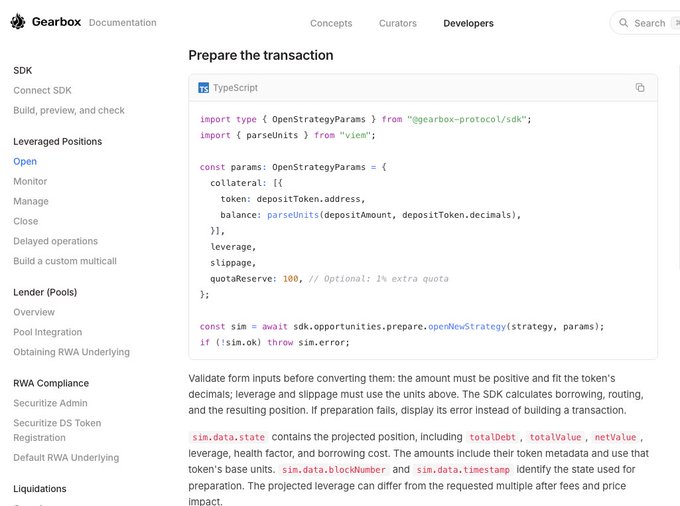The width and height of the screenshot is (680, 506).
Task: Open the Pool Integration page
Action: click(x=48, y=332)
